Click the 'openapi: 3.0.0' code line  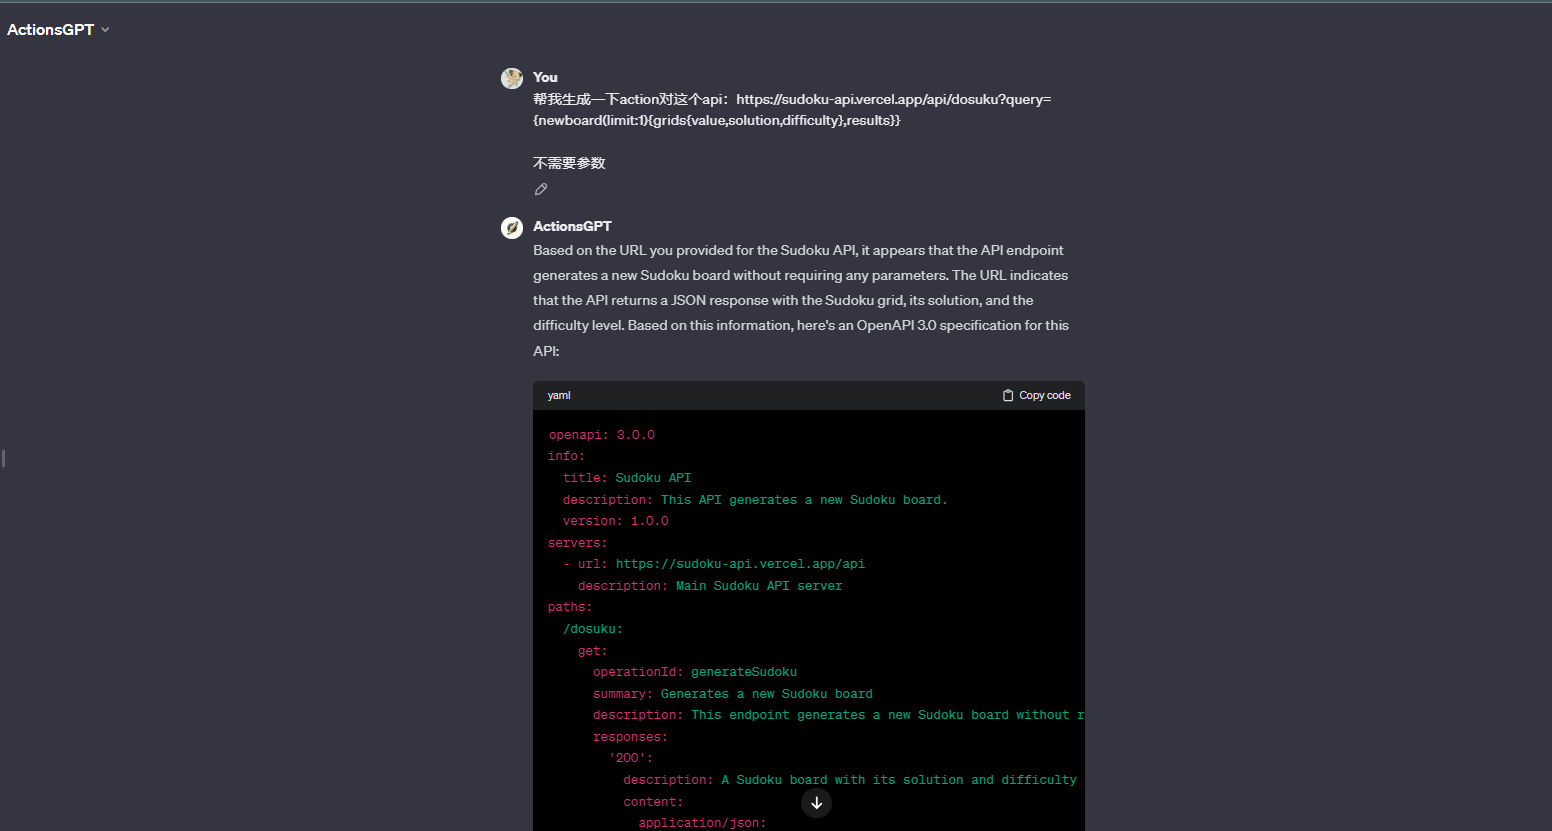point(602,435)
